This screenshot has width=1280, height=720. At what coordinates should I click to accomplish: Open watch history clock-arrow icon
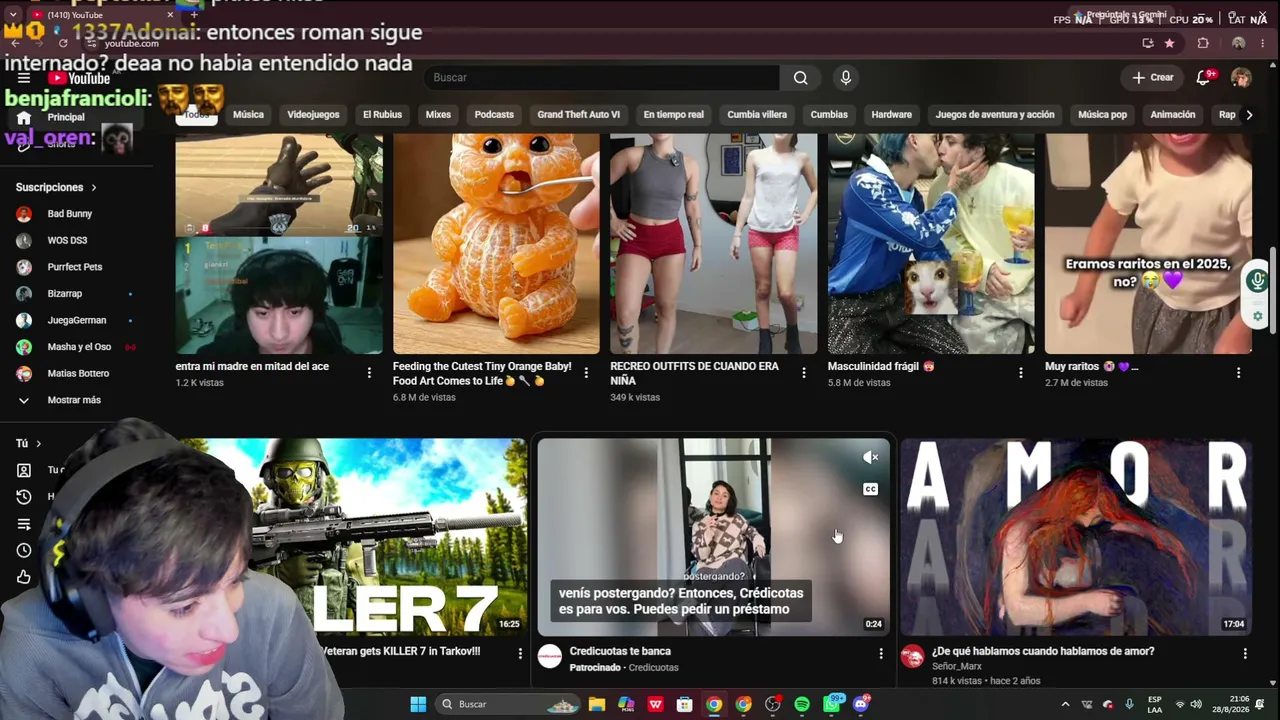[24, 497]
